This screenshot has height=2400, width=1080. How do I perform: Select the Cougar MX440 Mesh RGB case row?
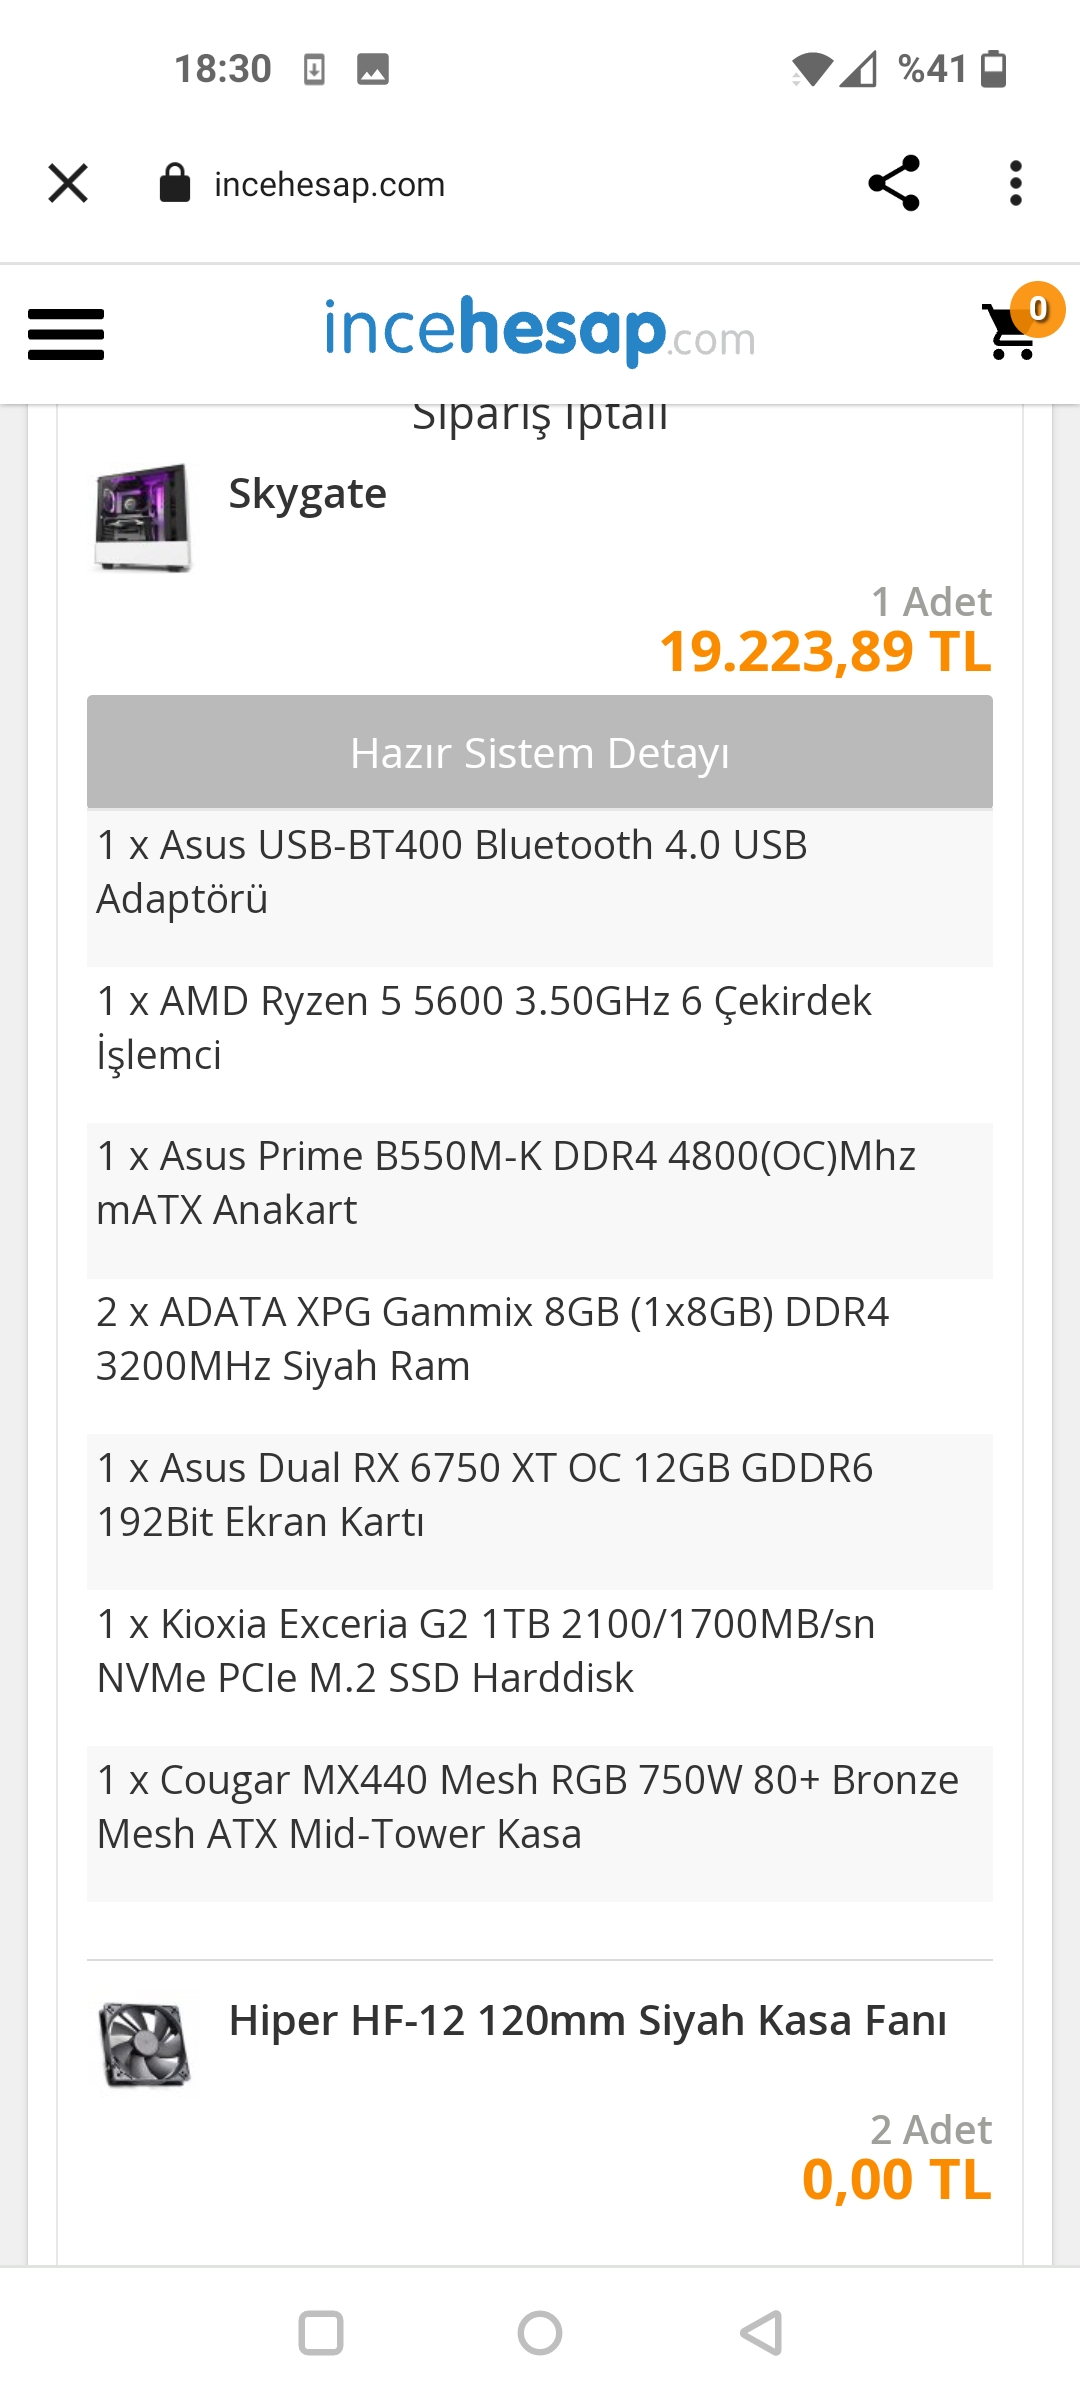pyautogui.click(x=540, y=1824)
